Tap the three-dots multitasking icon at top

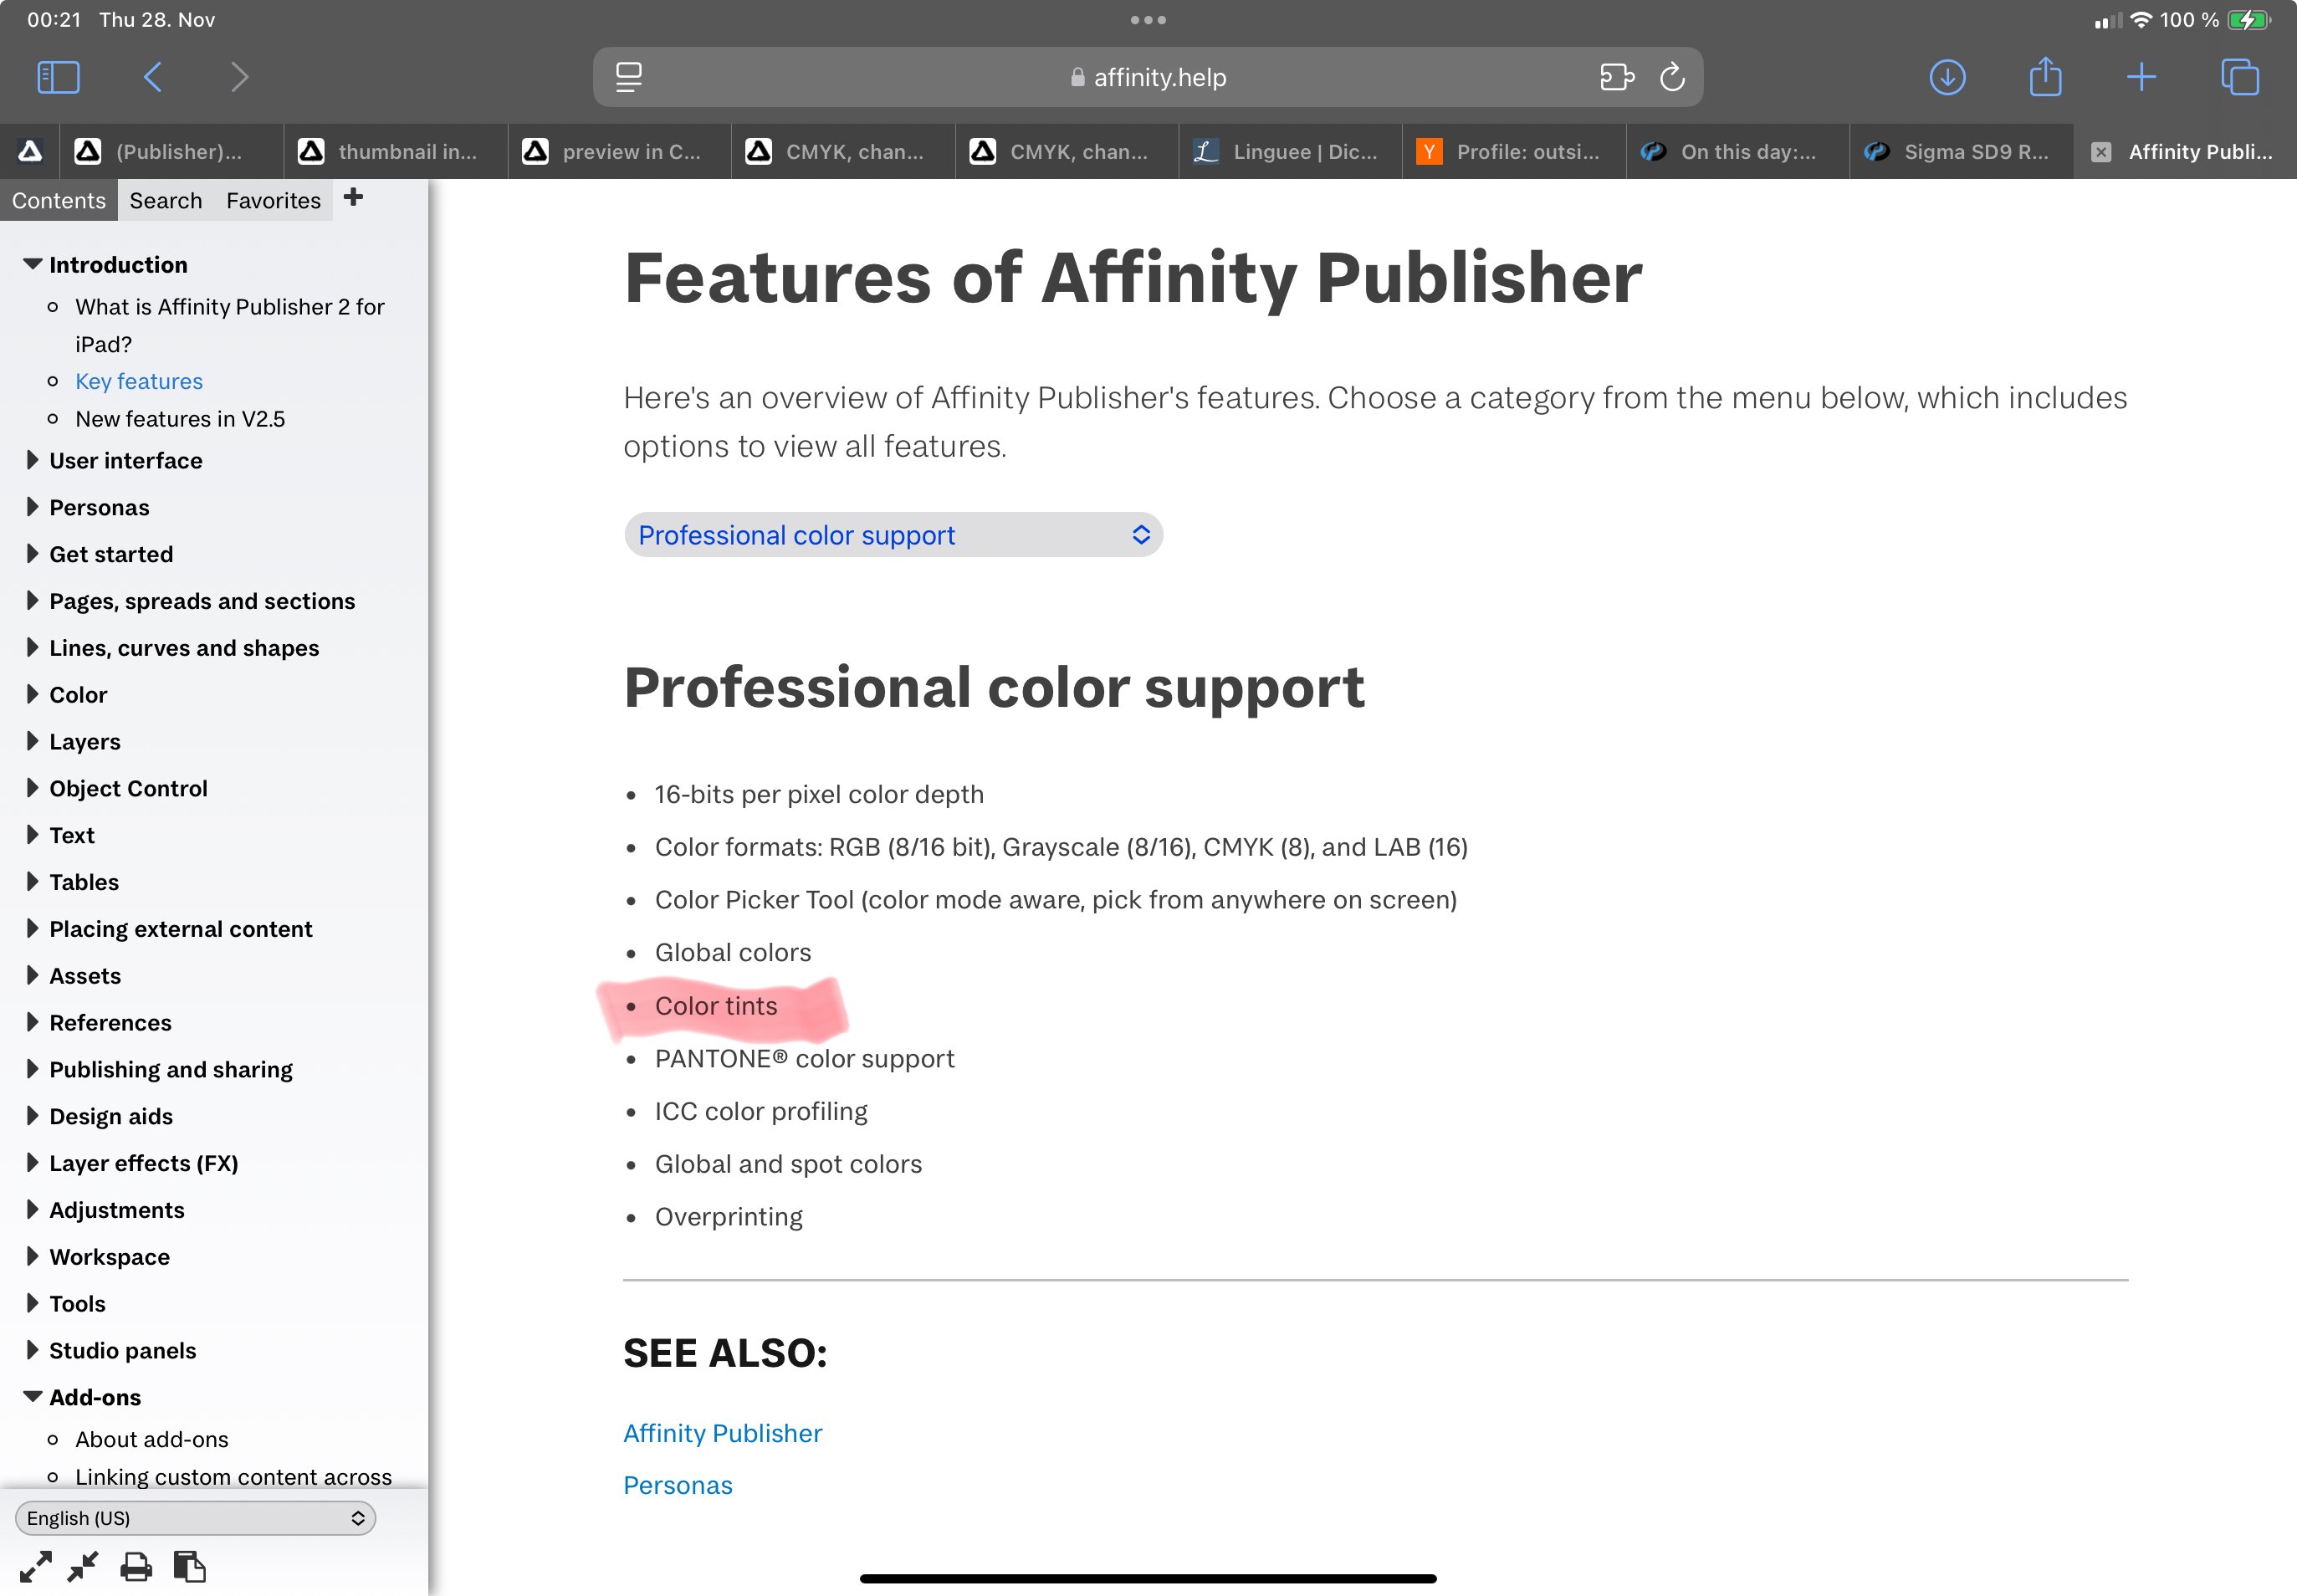[1148, 20]
